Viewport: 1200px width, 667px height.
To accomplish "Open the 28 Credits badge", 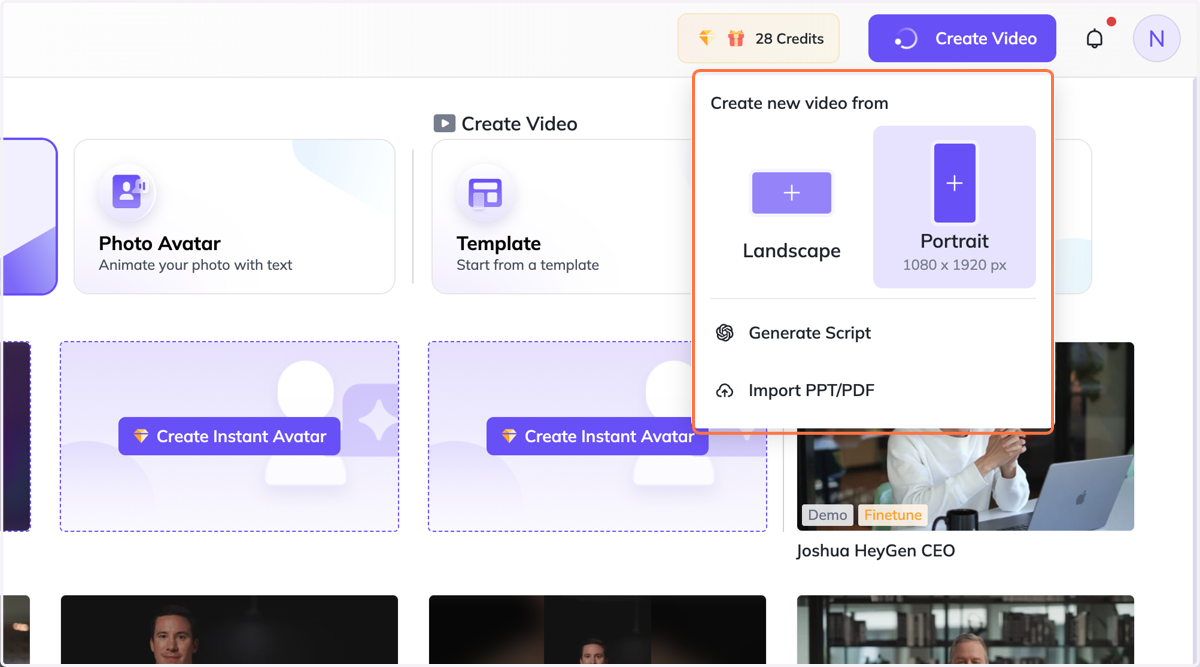I will [x=759, y=39].
